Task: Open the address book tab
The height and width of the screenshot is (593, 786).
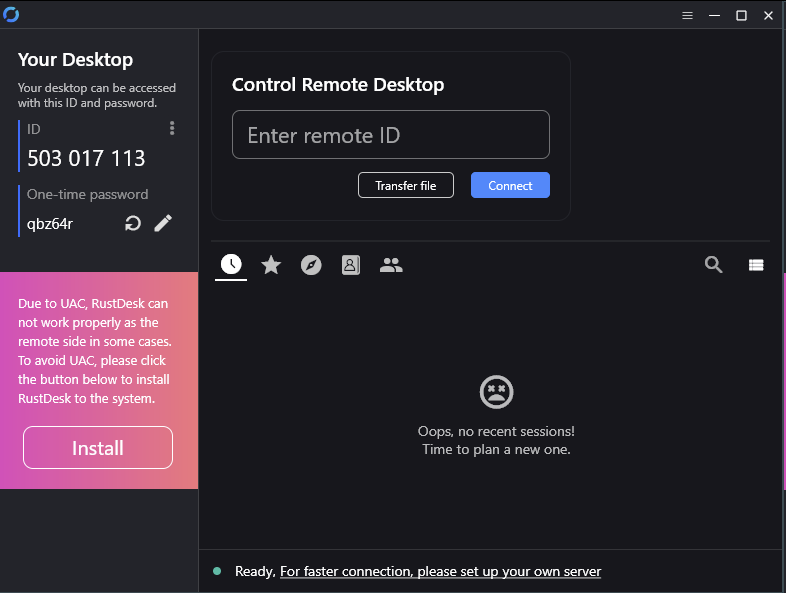Action: [351, 265]
